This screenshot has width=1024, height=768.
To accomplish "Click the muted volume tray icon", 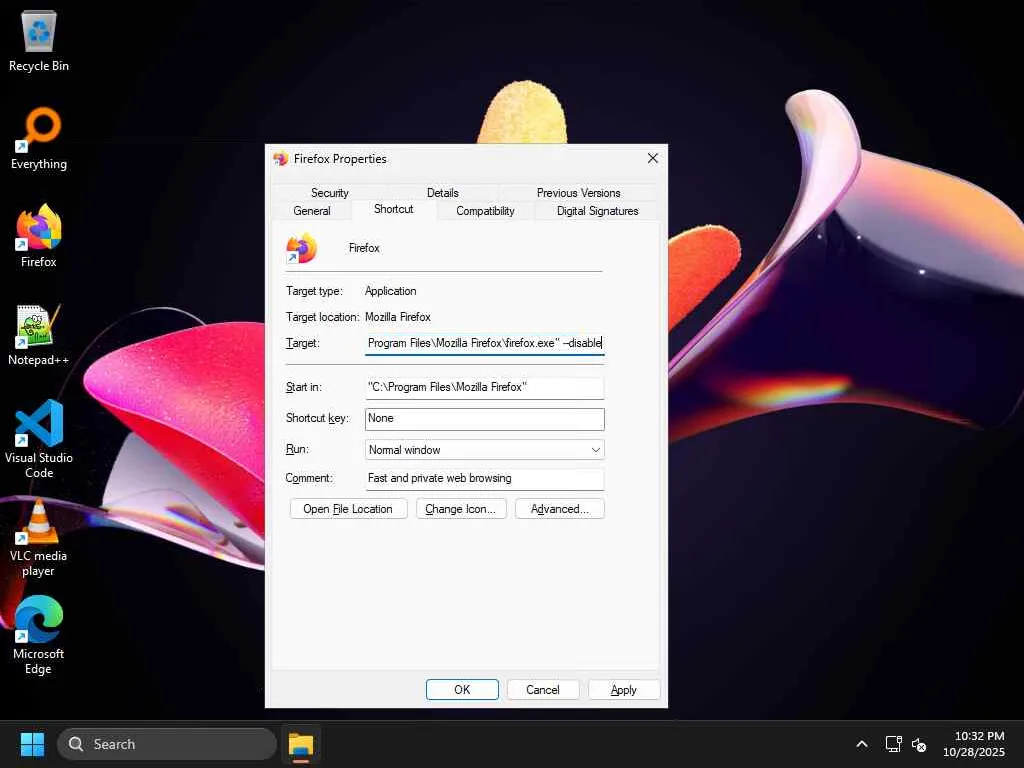I will pyautogui.click(x=919, y=744).
